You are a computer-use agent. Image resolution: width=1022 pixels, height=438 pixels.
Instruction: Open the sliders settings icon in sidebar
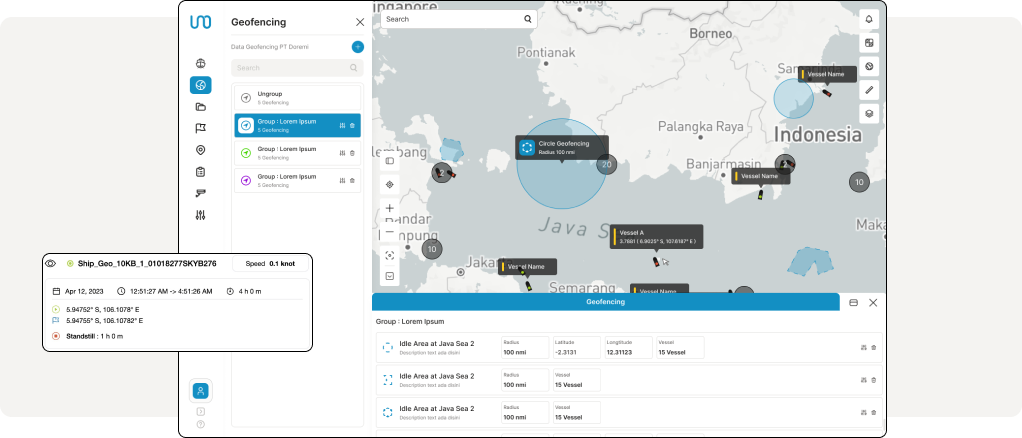(201, 215)
